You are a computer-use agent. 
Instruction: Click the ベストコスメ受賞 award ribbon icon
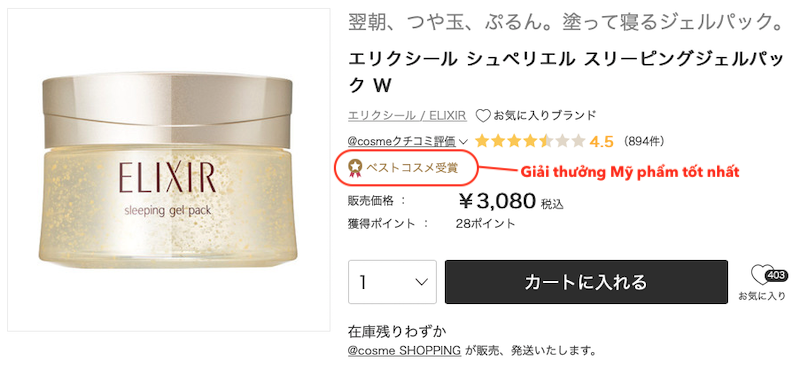(355, 167)
